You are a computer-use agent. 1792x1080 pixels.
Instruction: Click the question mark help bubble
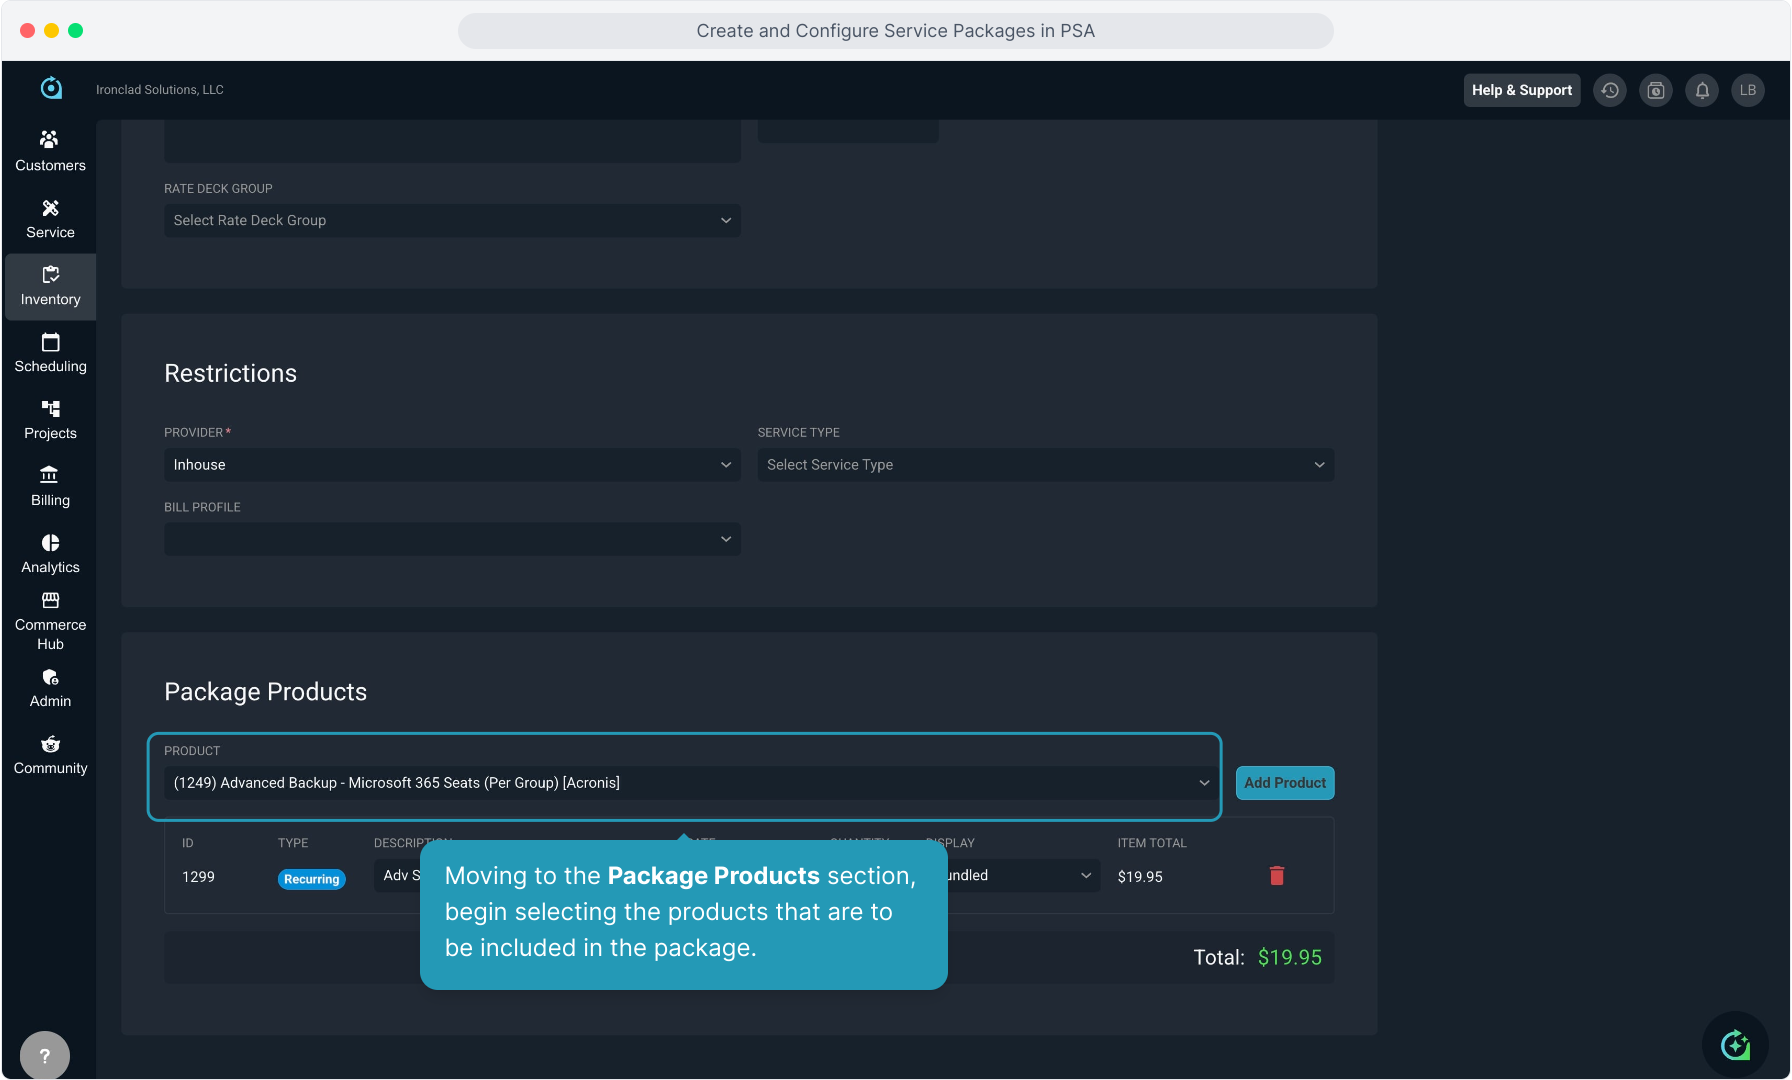point(45,1055)
